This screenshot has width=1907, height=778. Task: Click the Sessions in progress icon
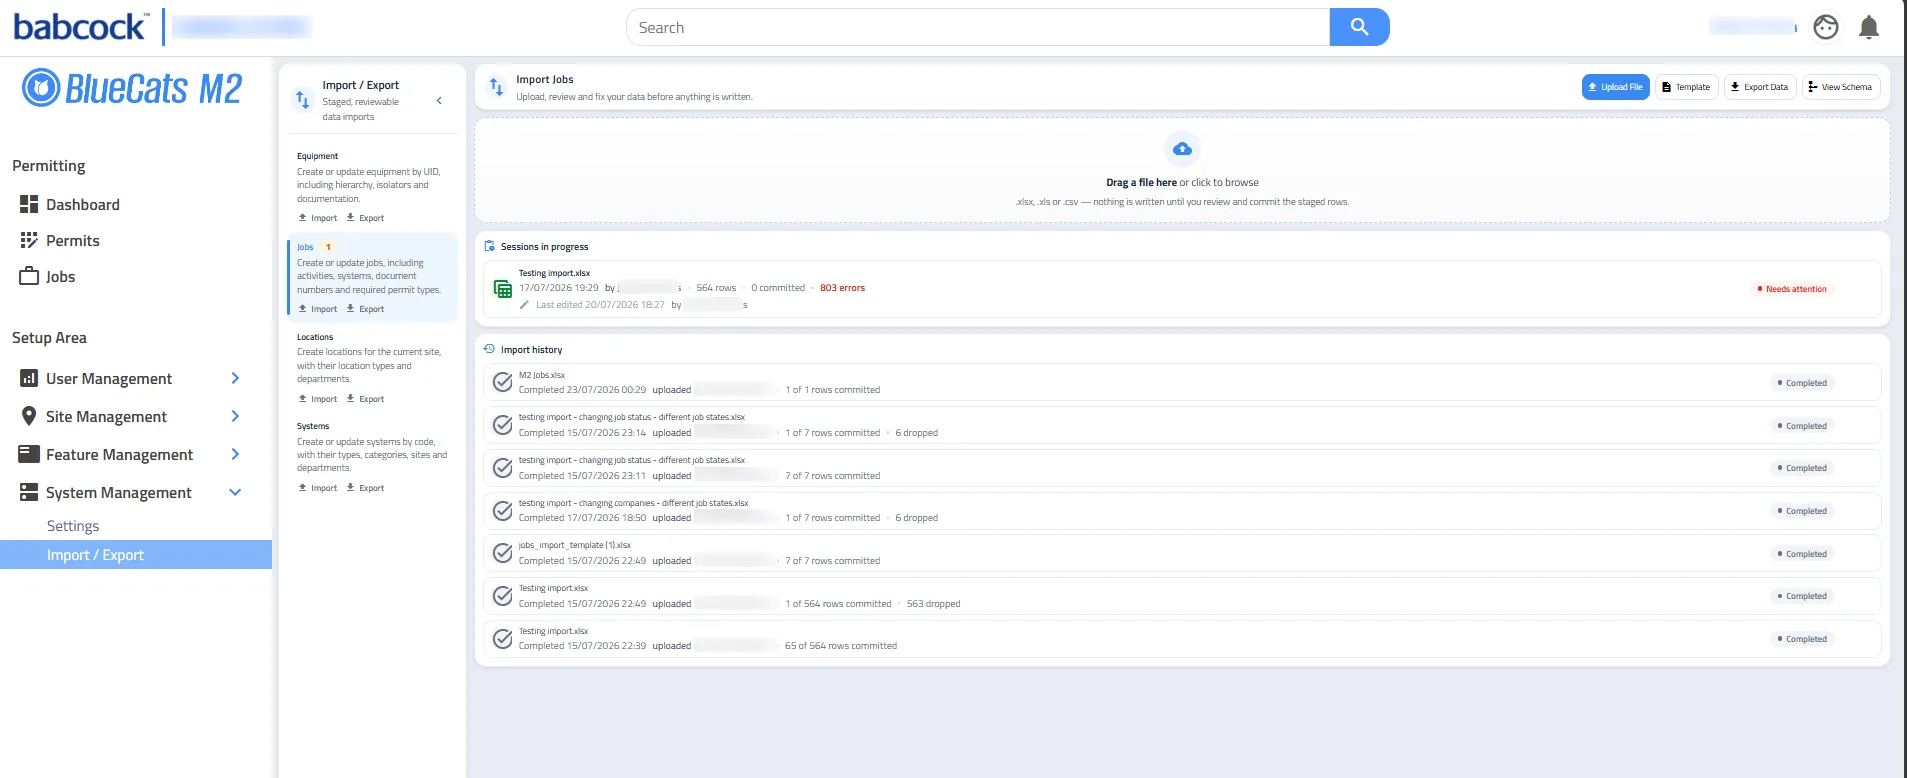pyautogui.click(x=489, y=246)
